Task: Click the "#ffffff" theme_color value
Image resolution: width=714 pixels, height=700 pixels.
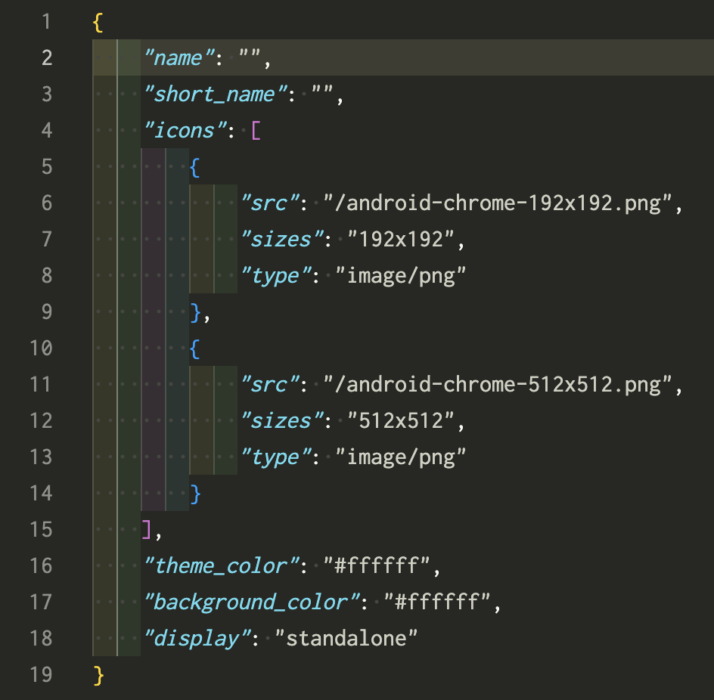Action: [377, 566]
